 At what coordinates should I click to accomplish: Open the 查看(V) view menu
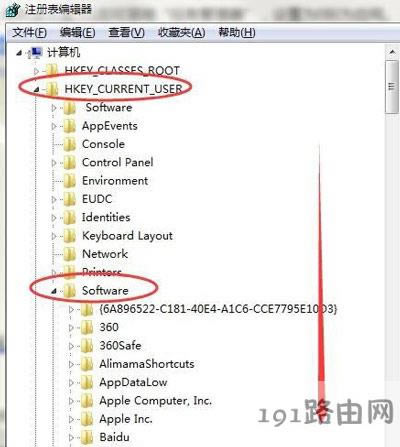pos(126,33)
